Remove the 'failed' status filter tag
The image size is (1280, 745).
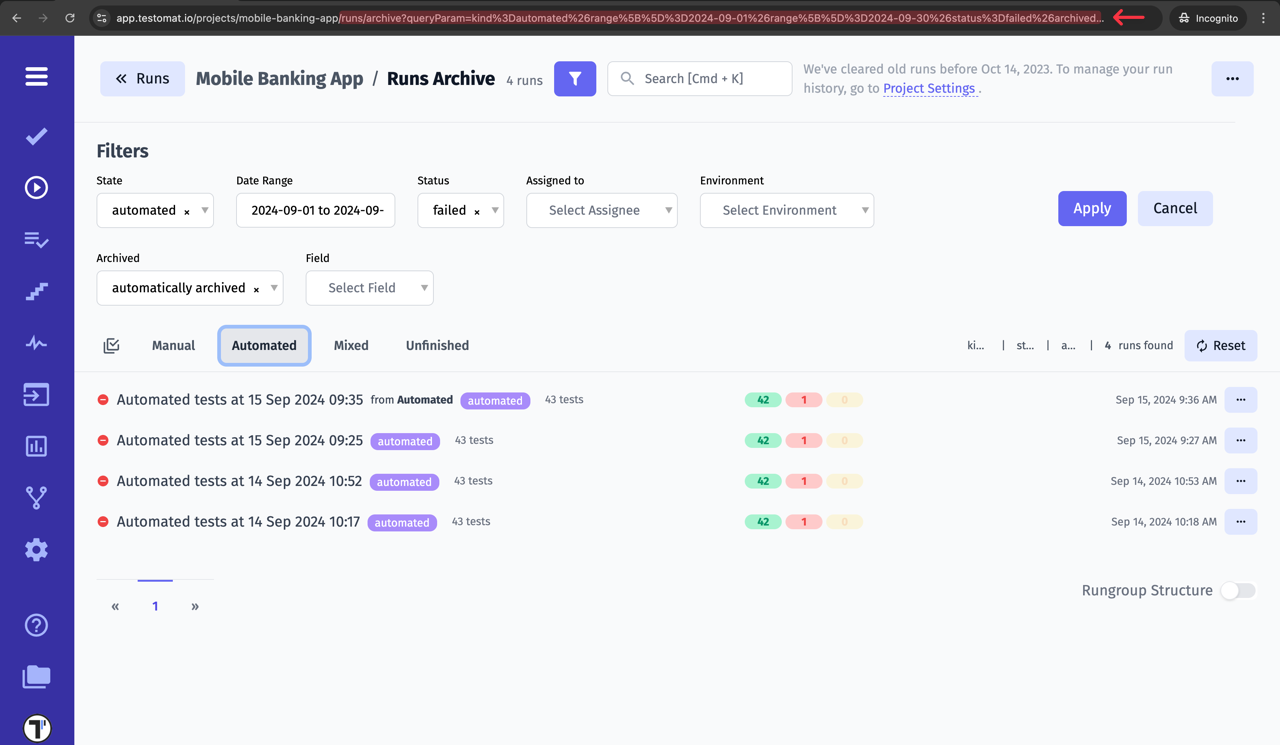(477, 212)
